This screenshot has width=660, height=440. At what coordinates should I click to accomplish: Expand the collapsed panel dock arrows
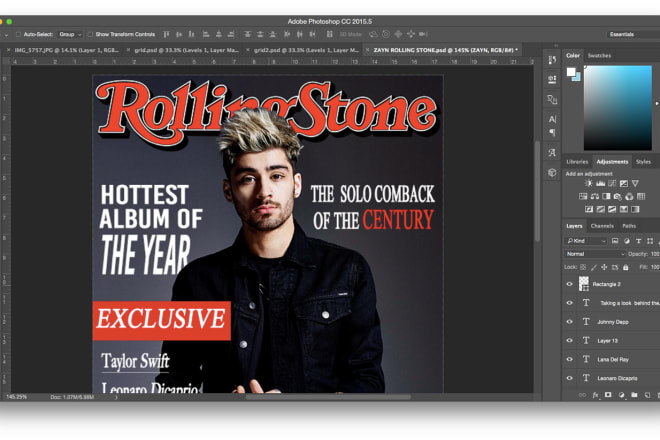point(556,45)
